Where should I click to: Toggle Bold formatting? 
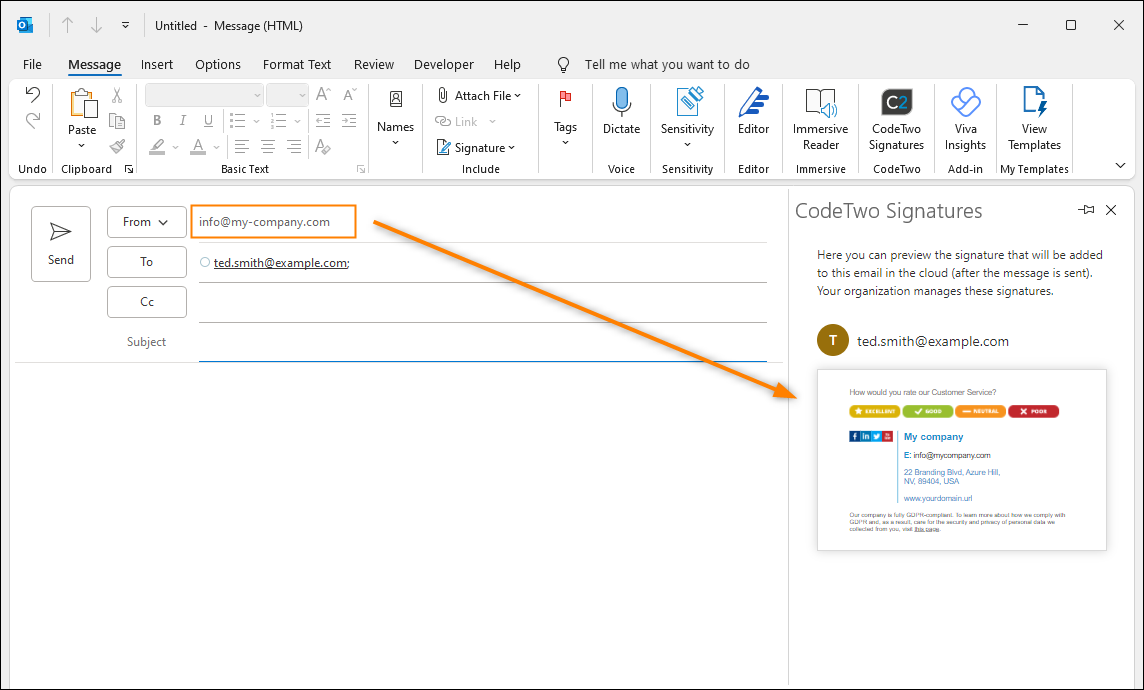(156, 121)
